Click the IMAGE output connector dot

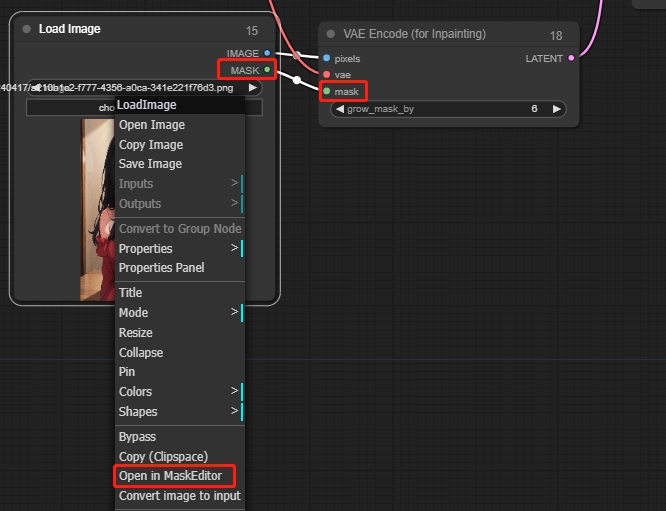tap(267, 53)
